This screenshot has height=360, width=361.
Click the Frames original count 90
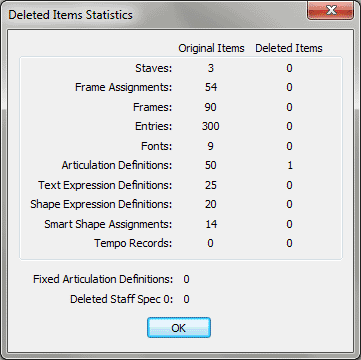(x=211, y=107)
